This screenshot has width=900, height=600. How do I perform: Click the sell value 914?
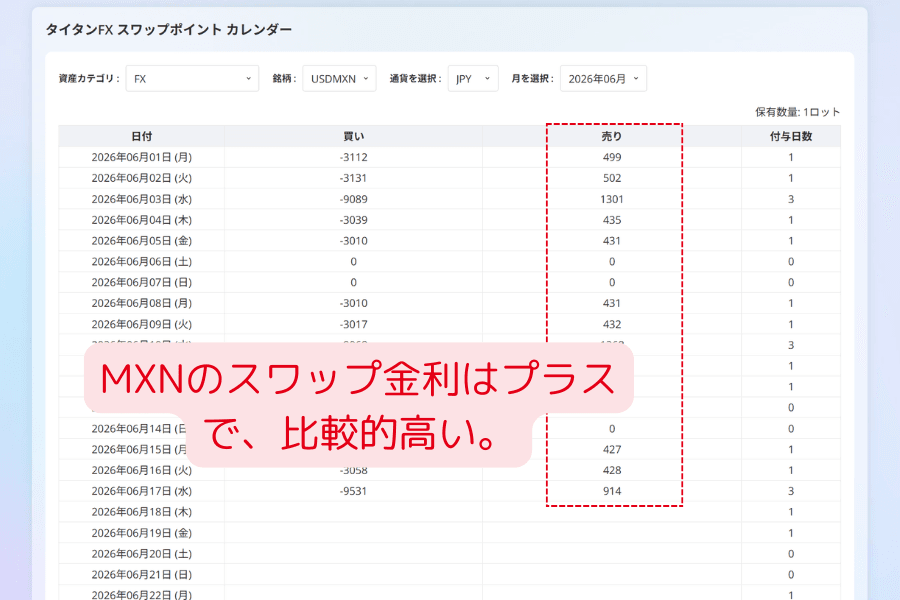[x=612, y=491]
